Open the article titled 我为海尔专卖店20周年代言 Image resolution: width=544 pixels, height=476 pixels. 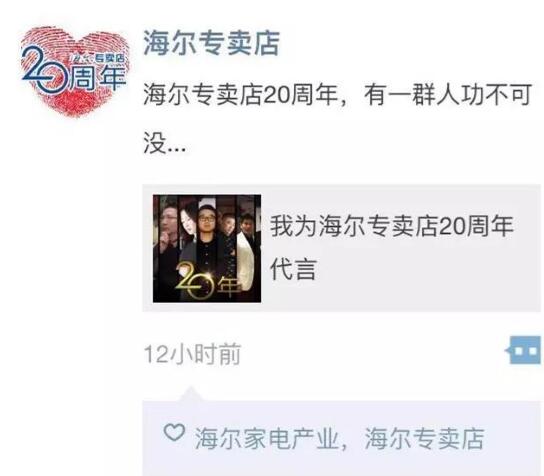click(392, 247)
